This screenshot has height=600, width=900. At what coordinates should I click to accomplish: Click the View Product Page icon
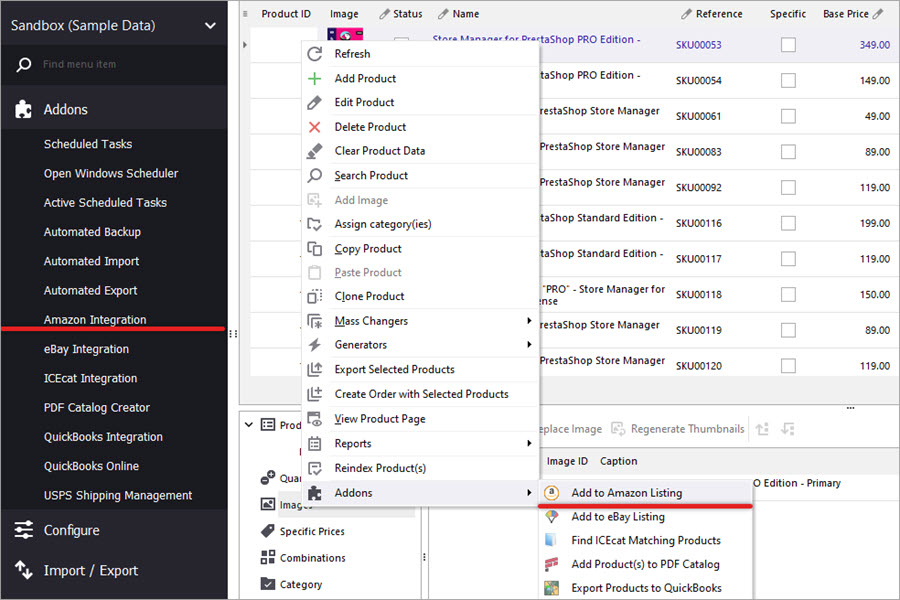click(315, 419)
